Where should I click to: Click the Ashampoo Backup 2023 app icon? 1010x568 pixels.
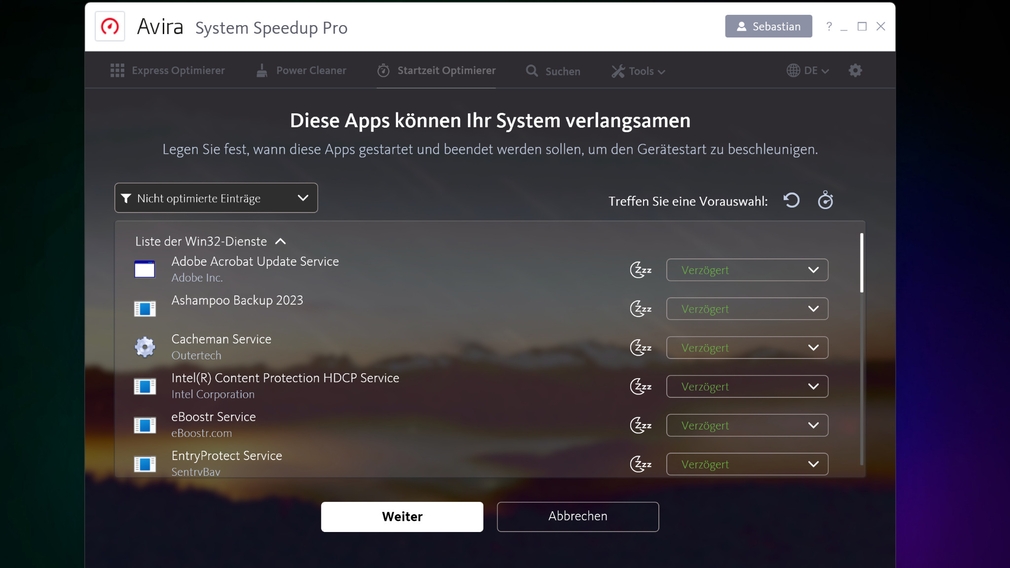click(144, 308)
